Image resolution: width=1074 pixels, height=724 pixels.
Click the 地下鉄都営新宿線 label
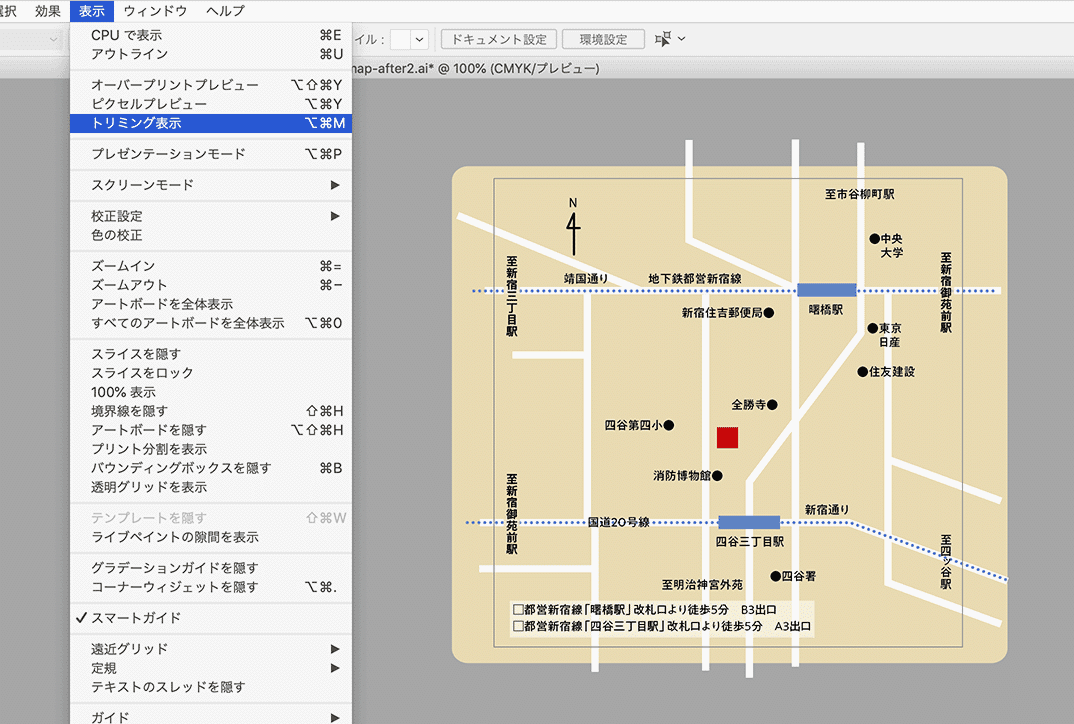click(695, 279)
